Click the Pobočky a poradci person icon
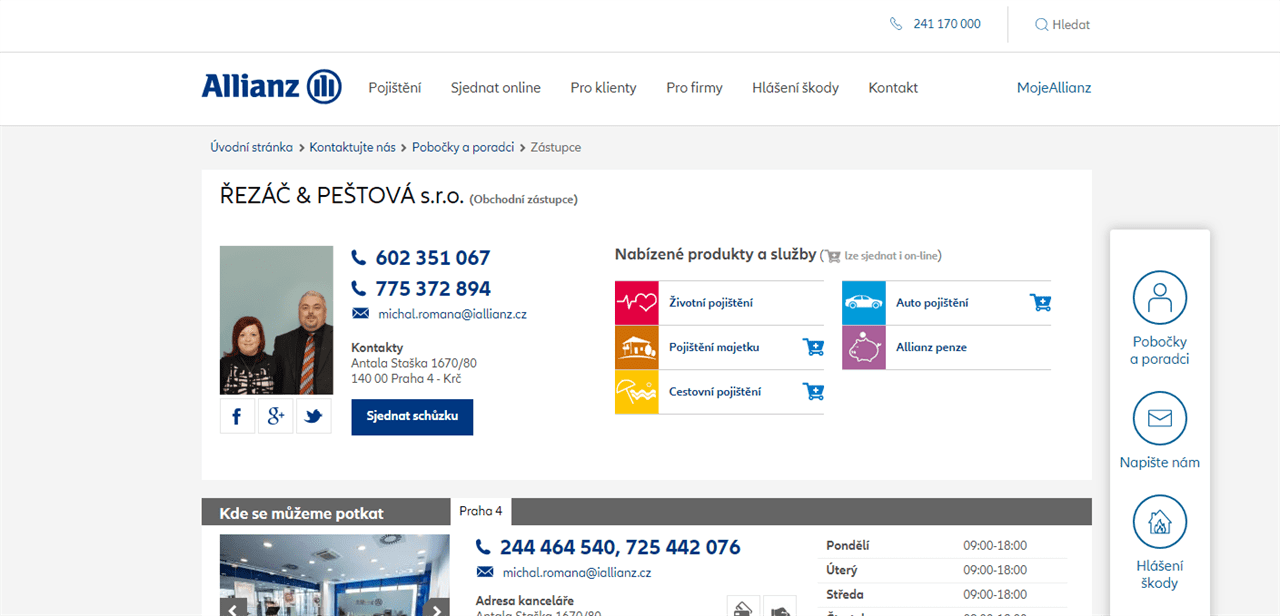This screenshot has height=616, width=1280. click(x=1160, y=298)
